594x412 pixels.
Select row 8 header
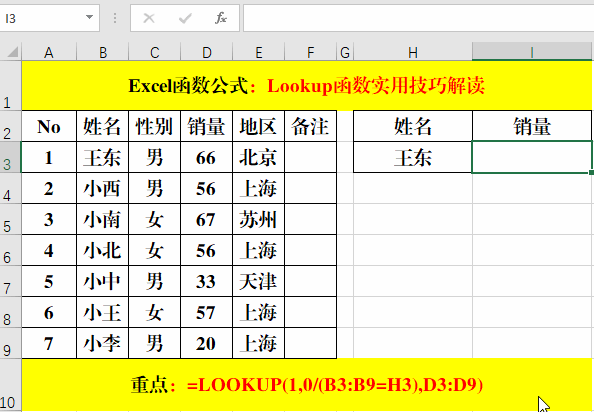tap(11, 312)
